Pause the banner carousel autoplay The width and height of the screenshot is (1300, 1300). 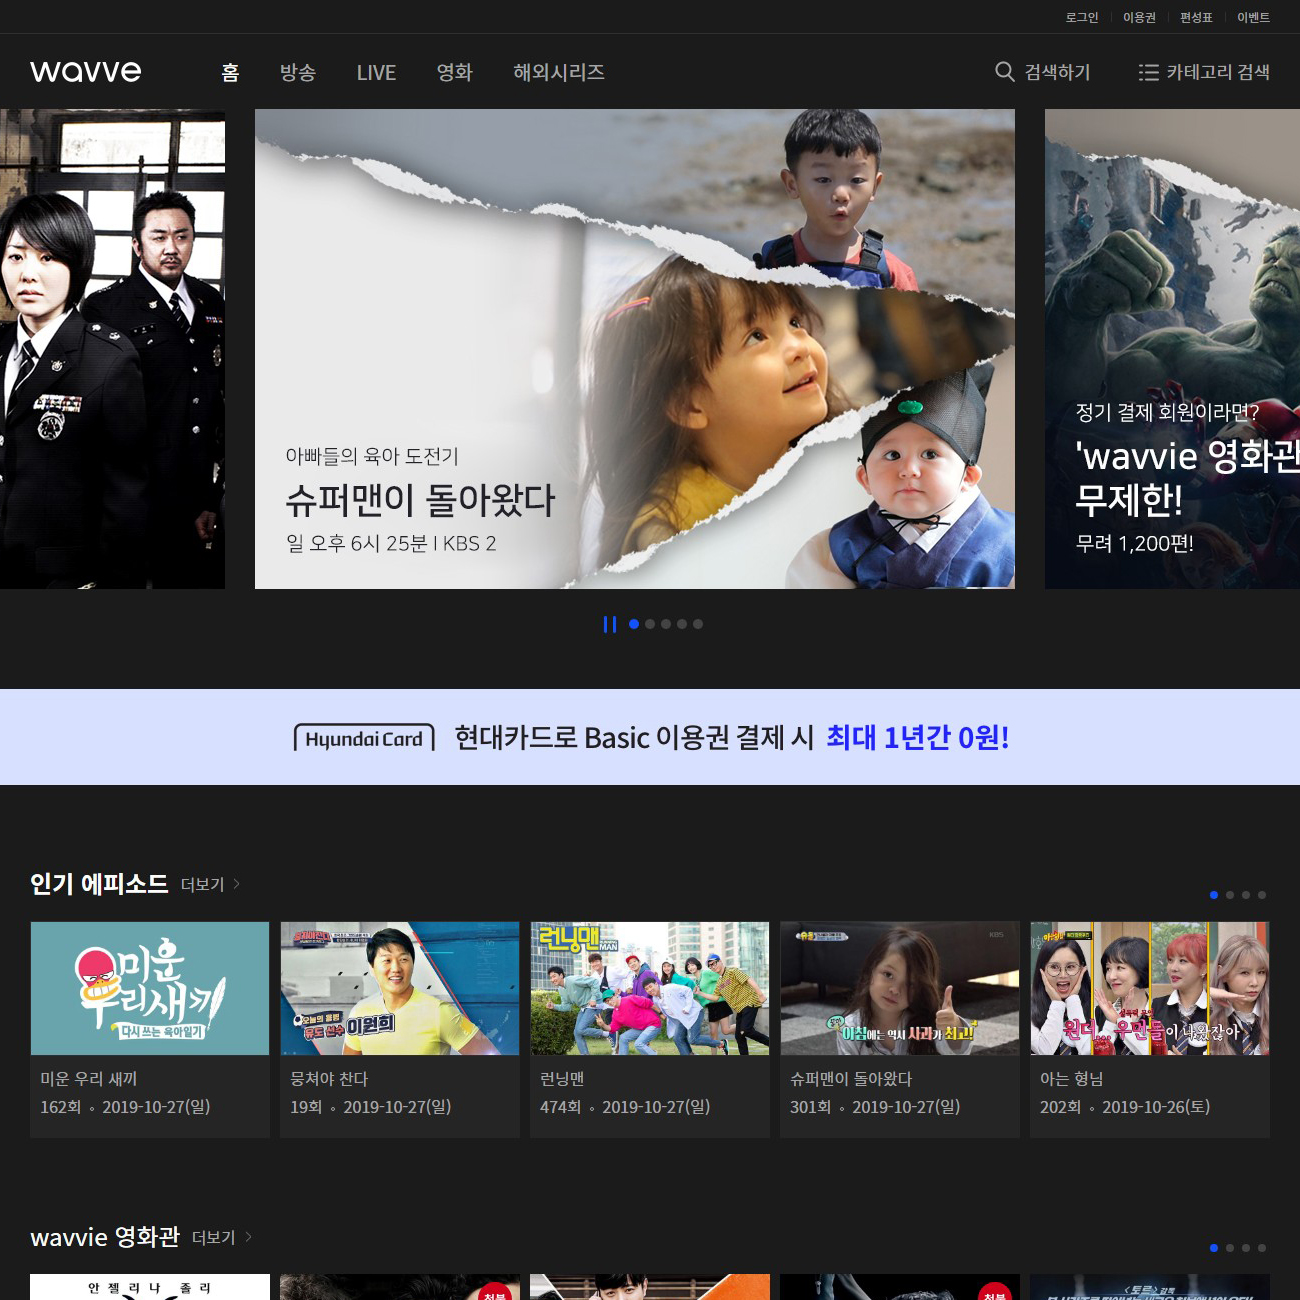coord(609,624)
